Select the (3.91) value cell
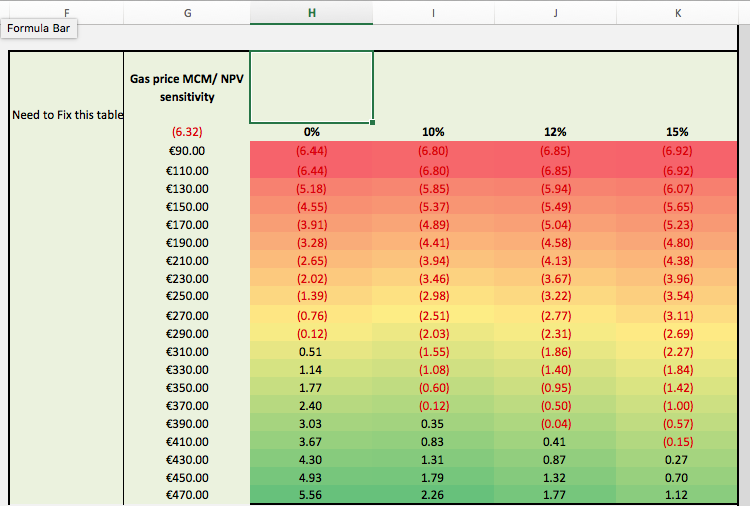Viewport: 750px width, 506px height. [311, 224]
